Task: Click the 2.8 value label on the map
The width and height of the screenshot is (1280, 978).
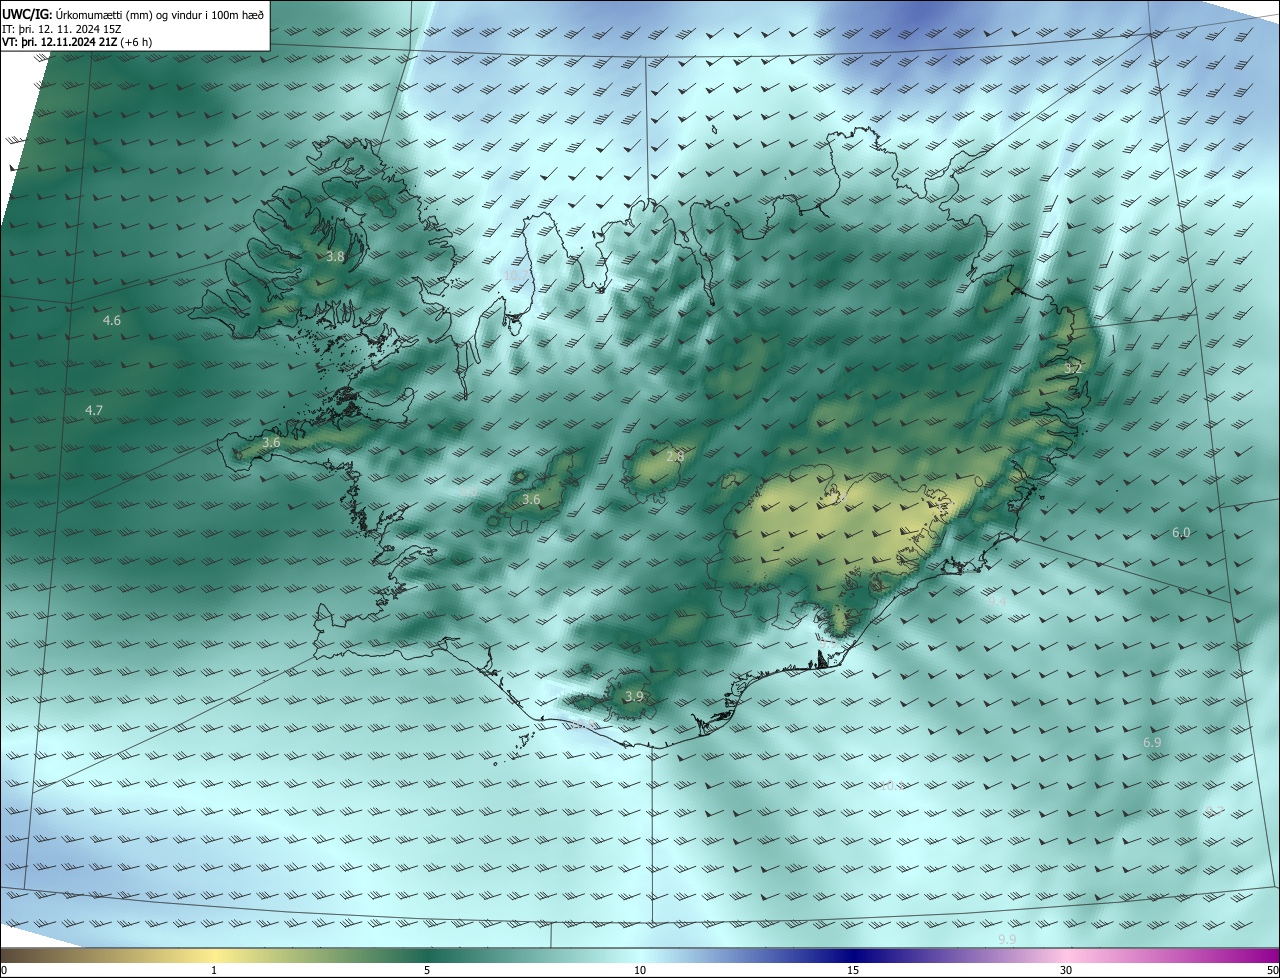Action: tap(675, 457)
